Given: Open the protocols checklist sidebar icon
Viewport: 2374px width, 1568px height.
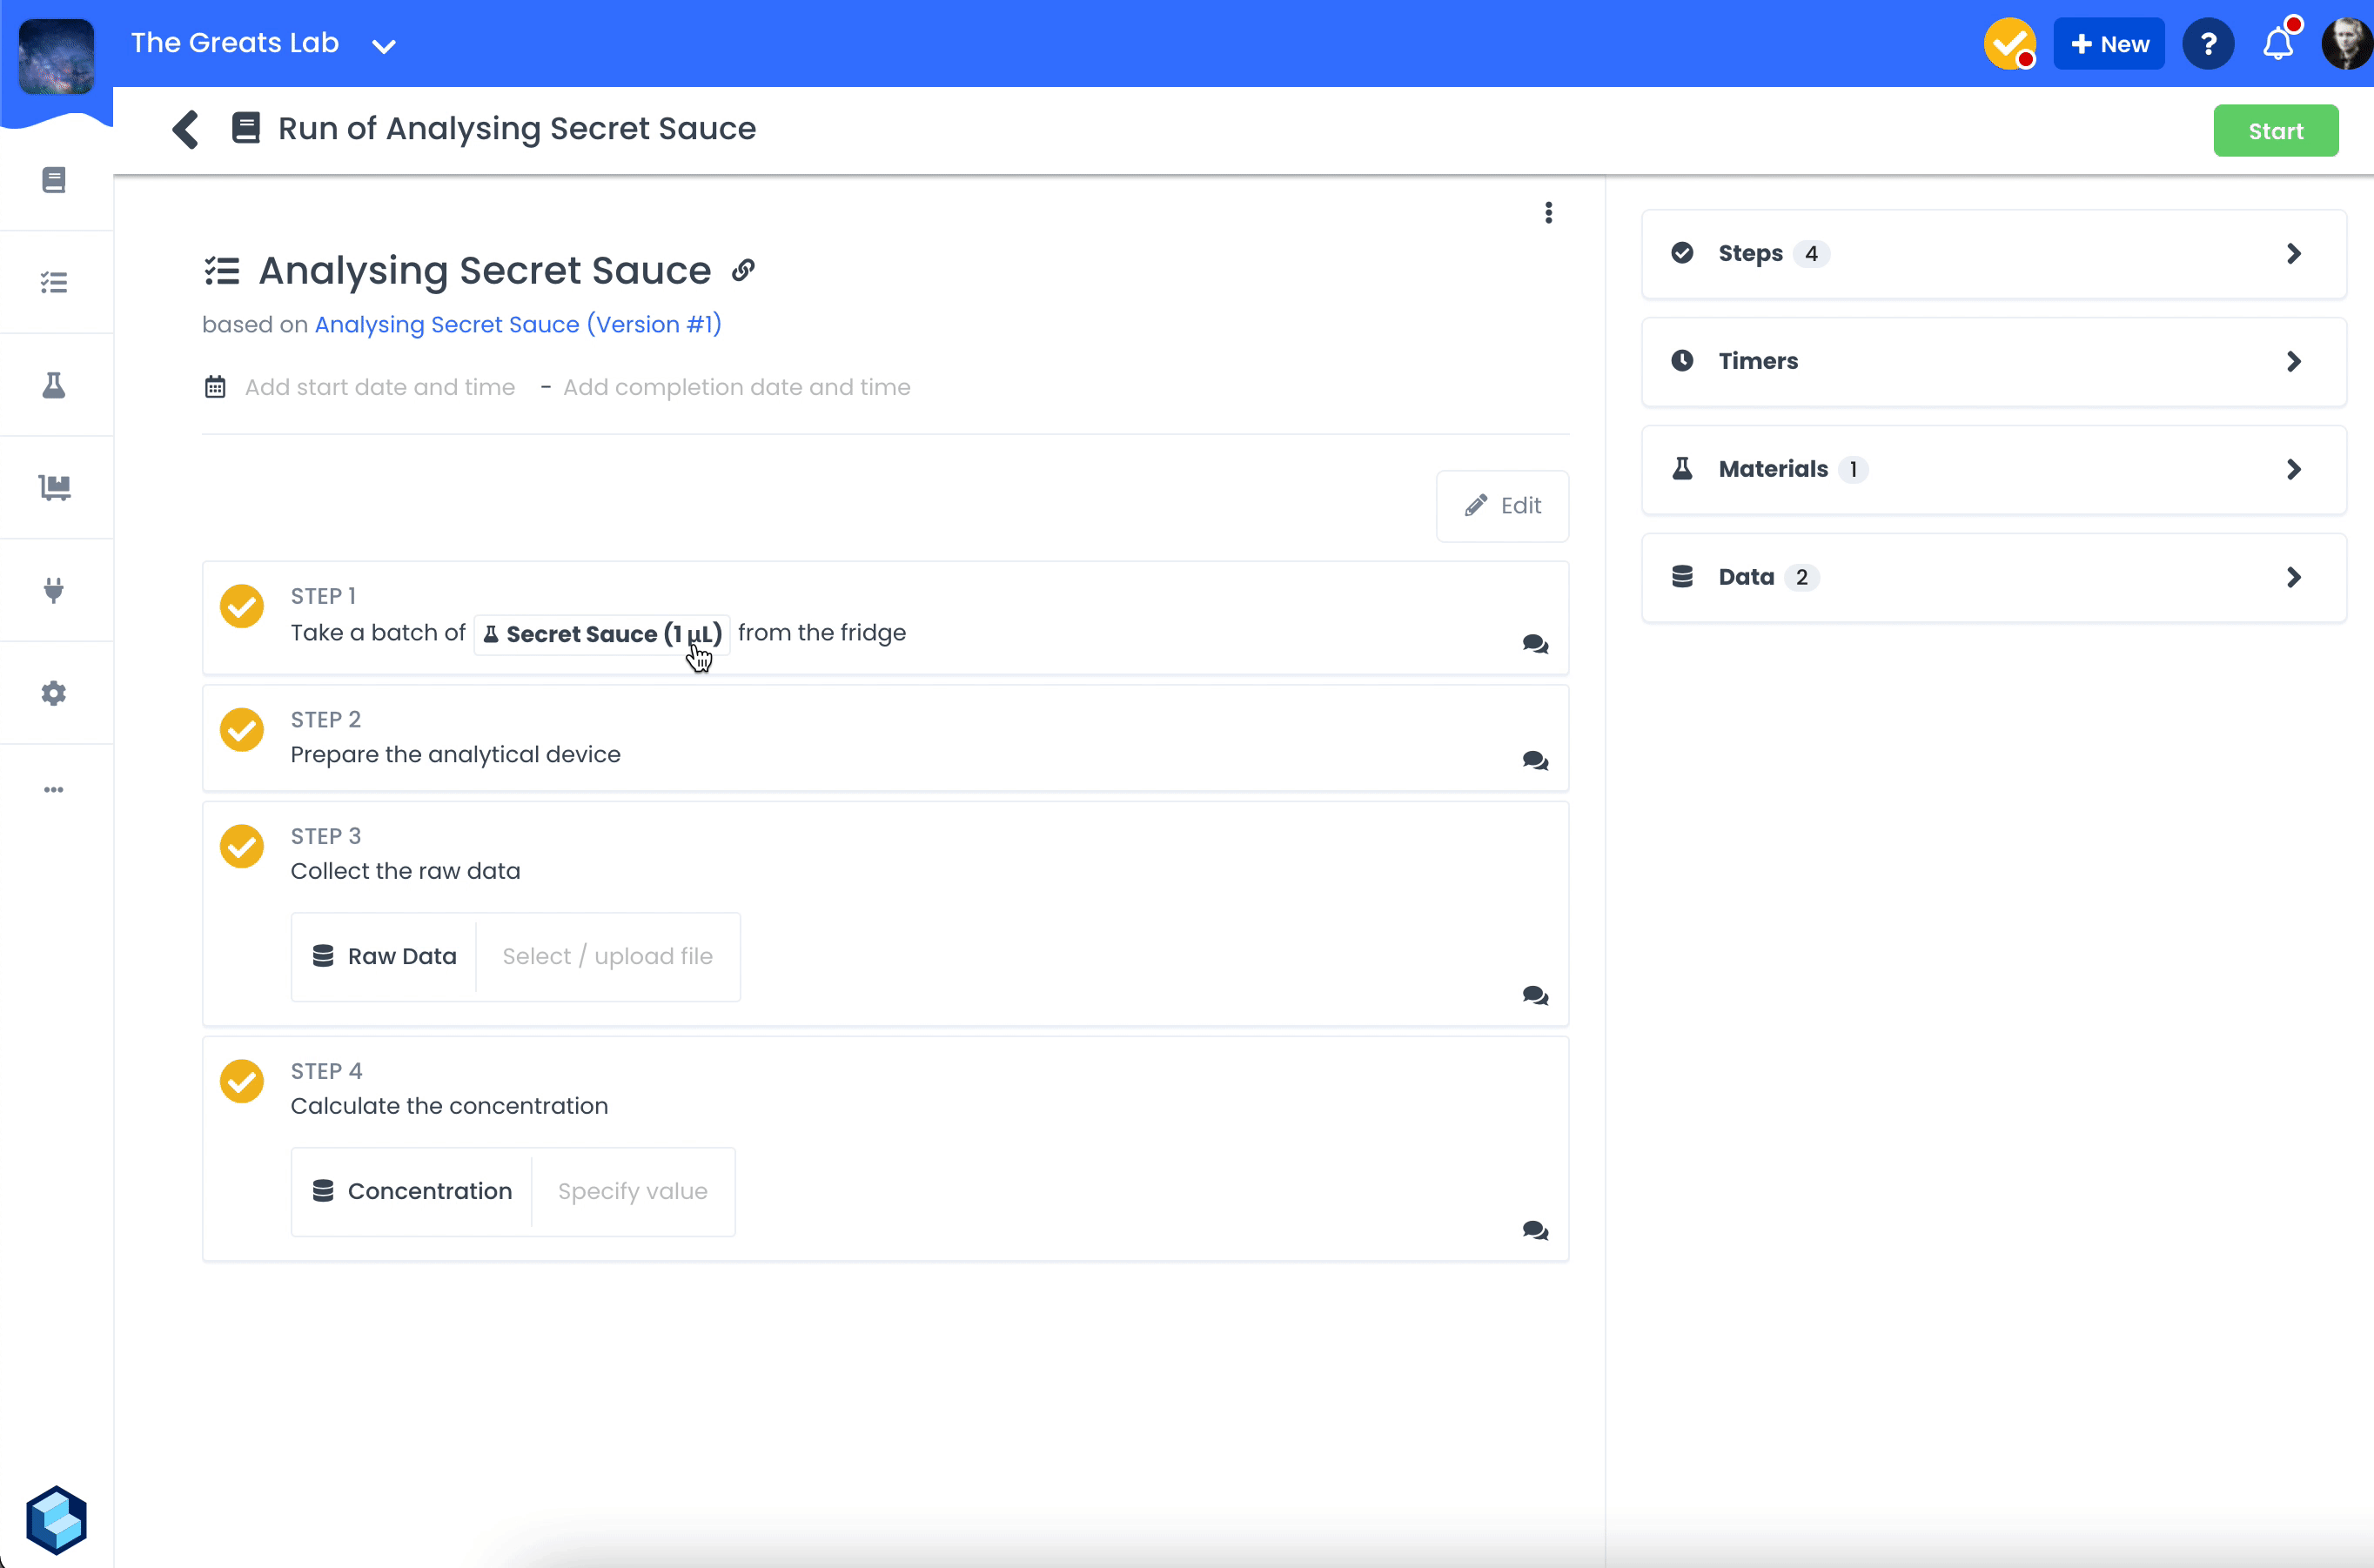Looking at the screenshot, I should (x=54, y=283).
